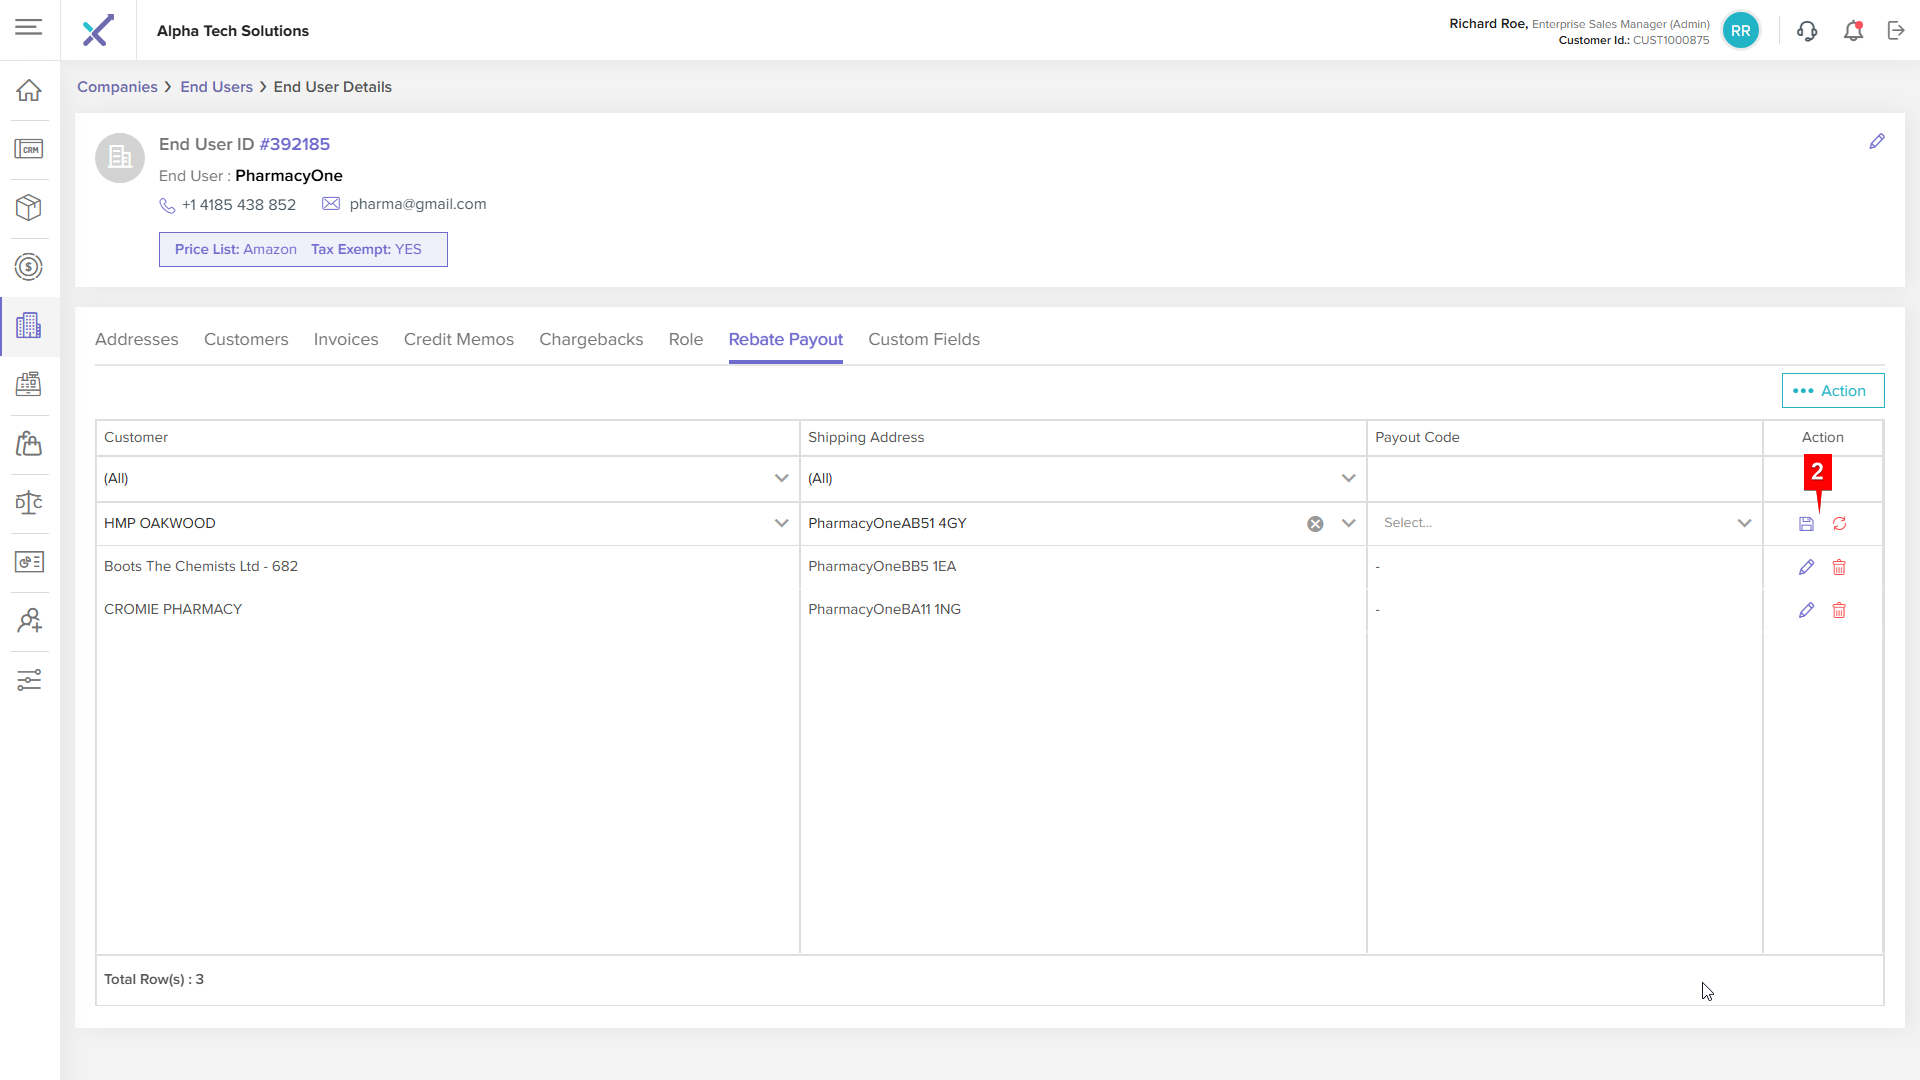1920x1080 pixels.
Task: Click the Action button
Action: coord(1832,391)
